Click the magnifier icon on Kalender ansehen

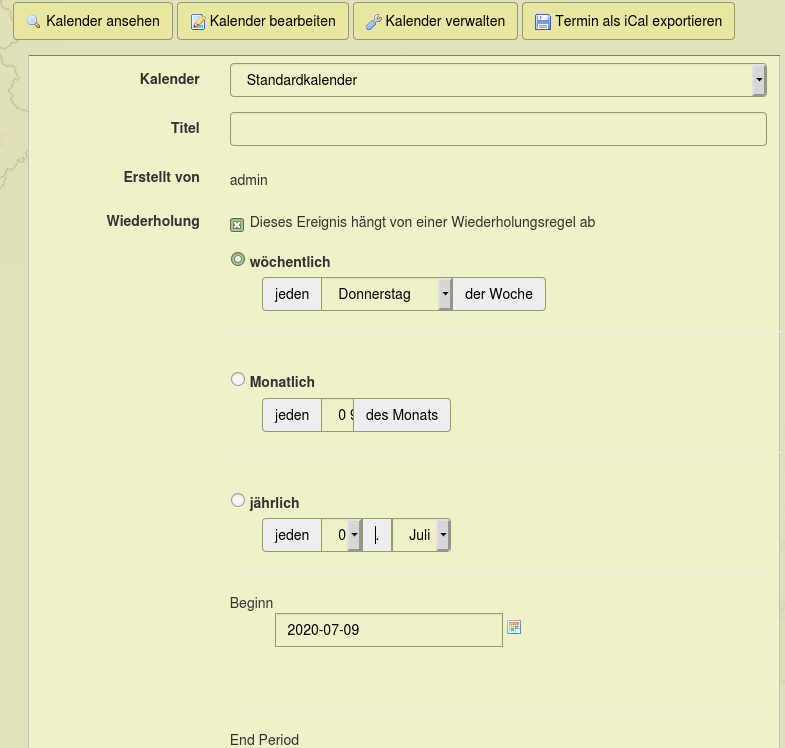coord(33,22)
